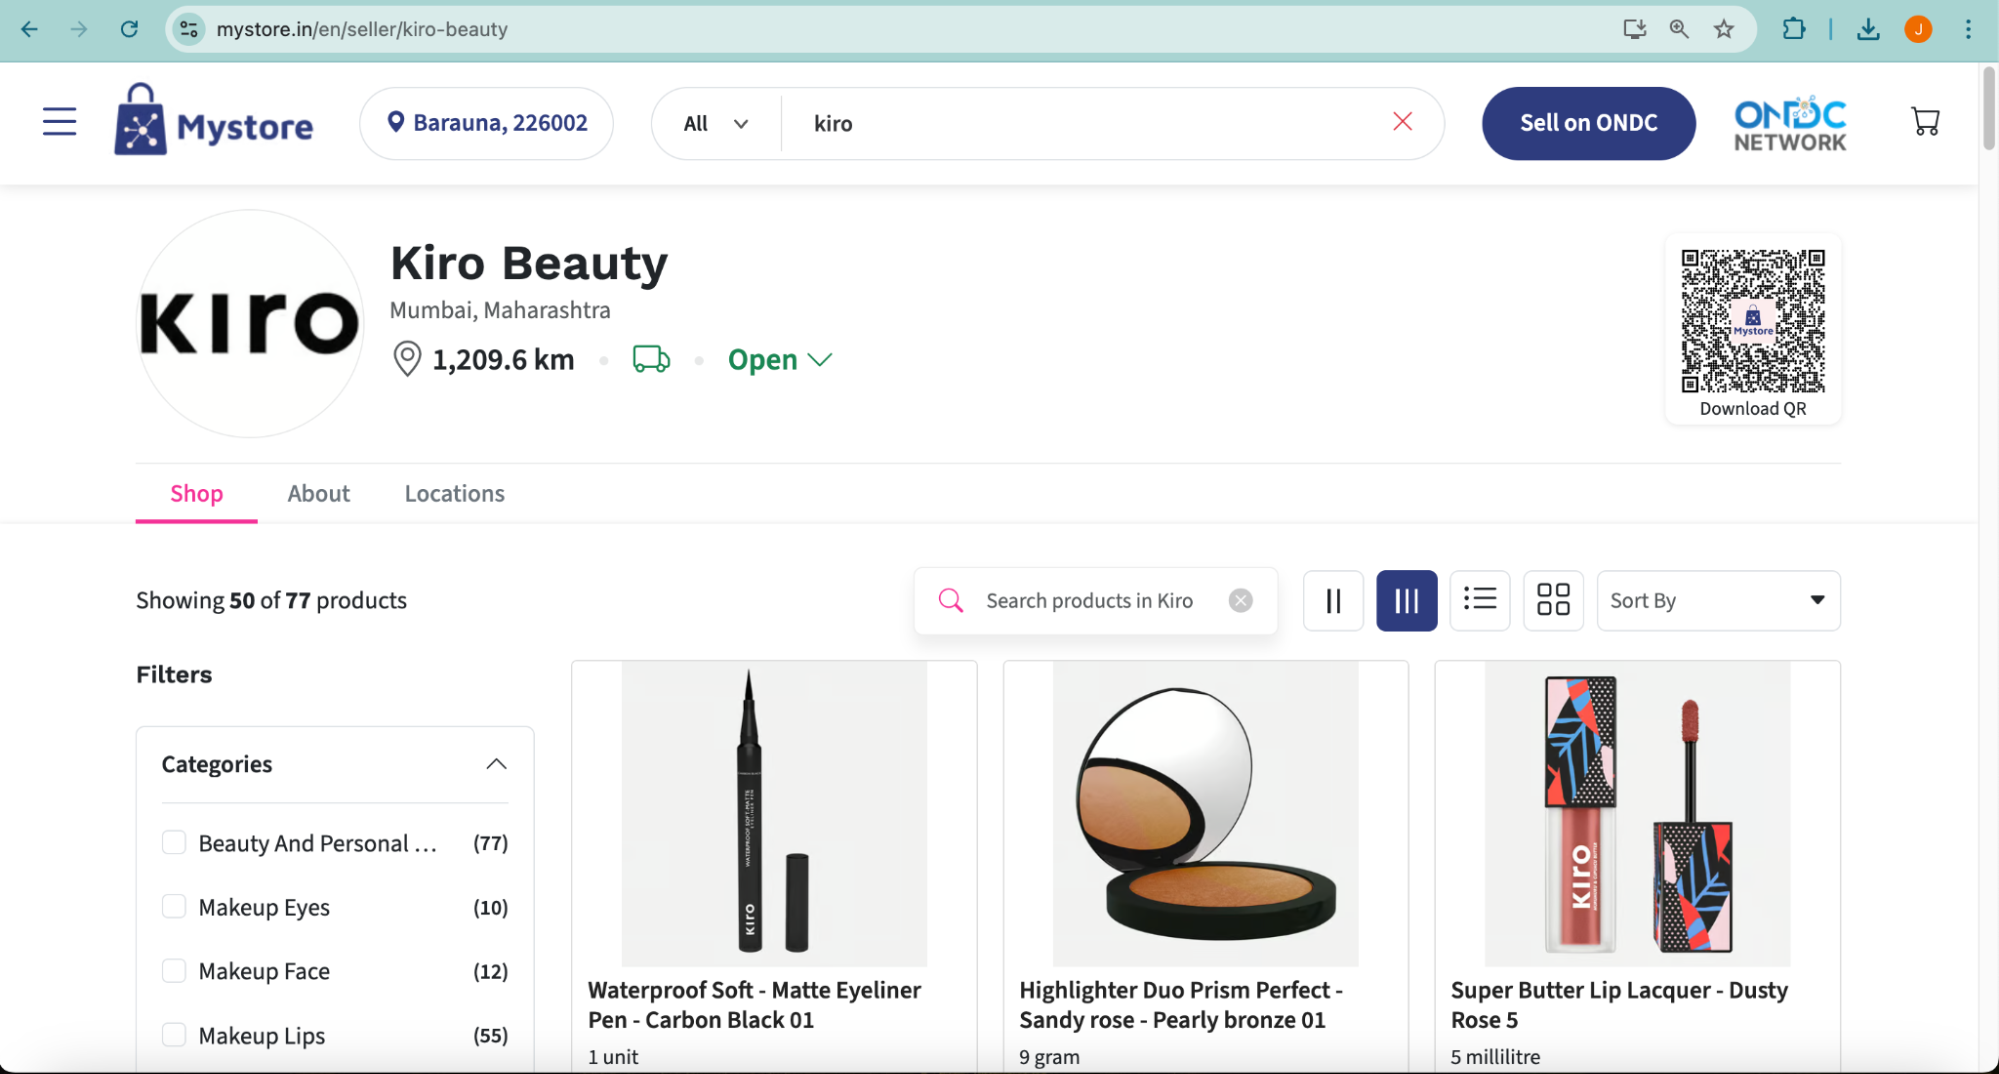The image size is (1999, 1074).
Task: Open Super Butter Lip Lacquer Dusty Rose product
Action: click(1619, 1004)
